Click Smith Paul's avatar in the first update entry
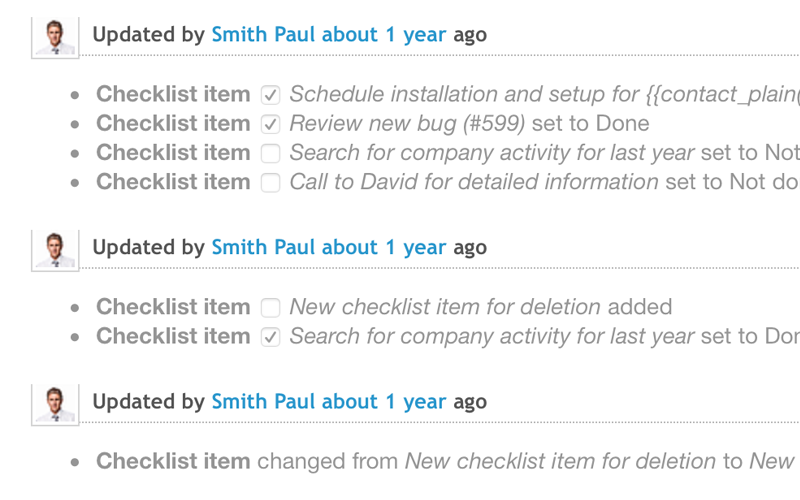Screen dimensions: 800x500 (55, 37)
